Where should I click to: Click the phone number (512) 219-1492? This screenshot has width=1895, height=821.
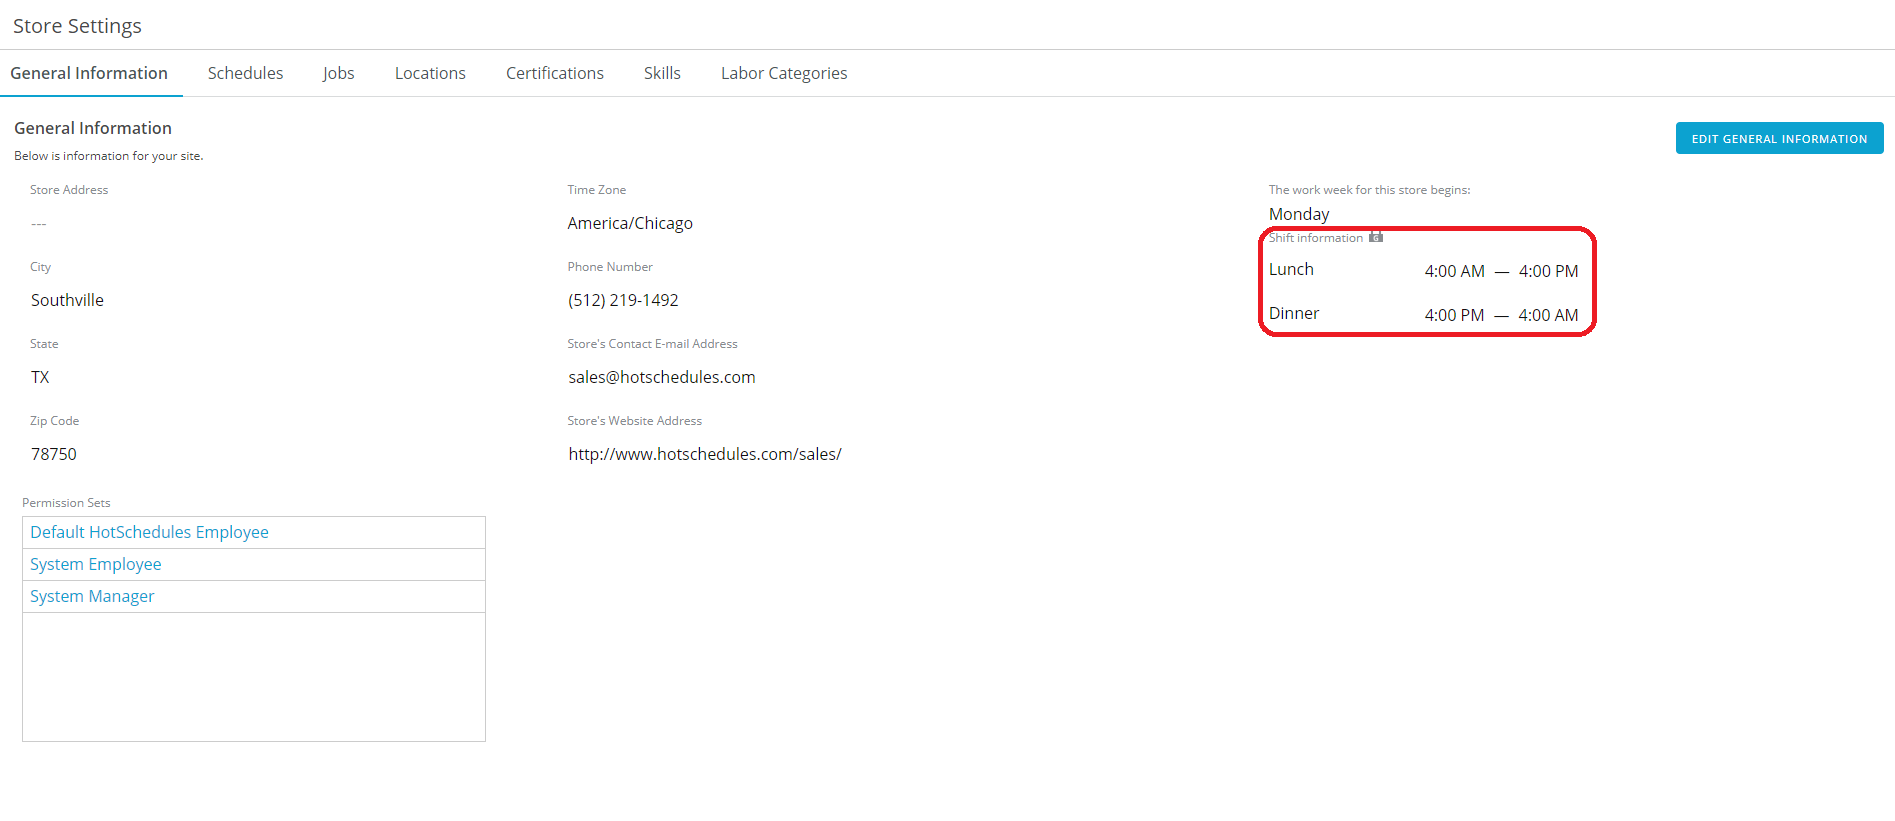click(x=623, y=300)
